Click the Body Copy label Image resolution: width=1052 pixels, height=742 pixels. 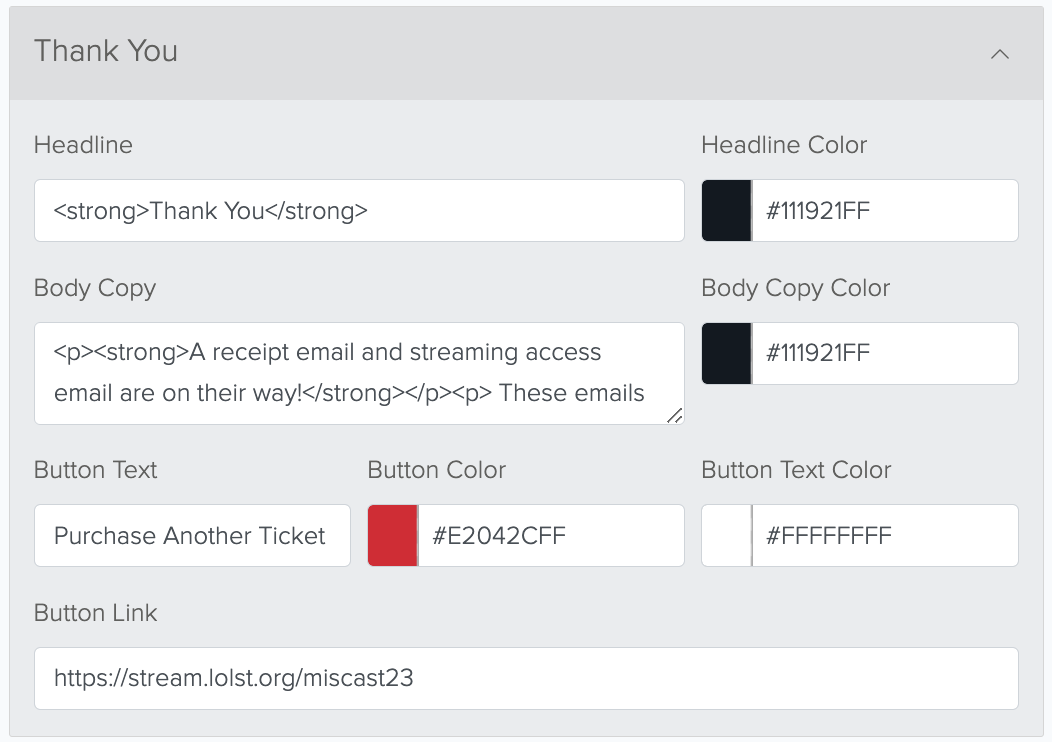95,288
